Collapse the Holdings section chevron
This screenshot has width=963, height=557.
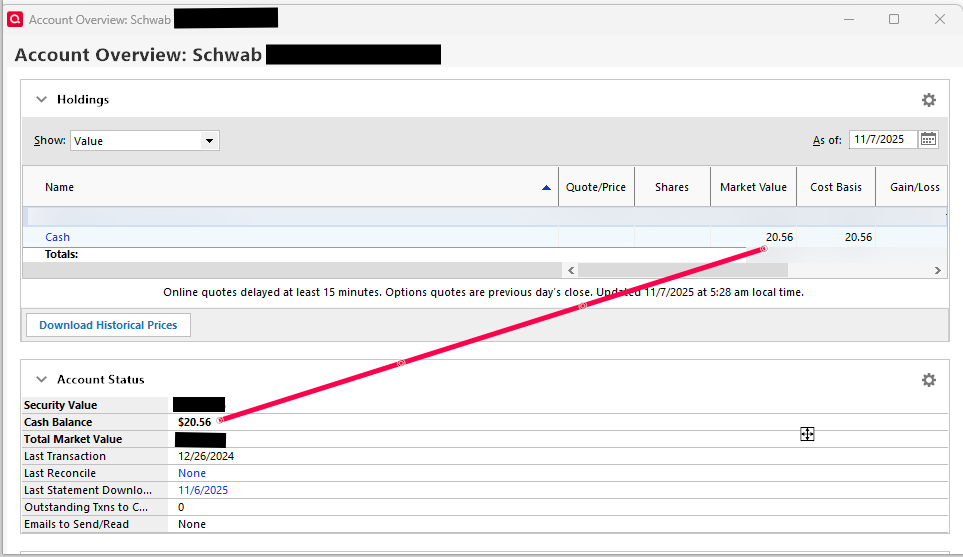tap(41, 99)
